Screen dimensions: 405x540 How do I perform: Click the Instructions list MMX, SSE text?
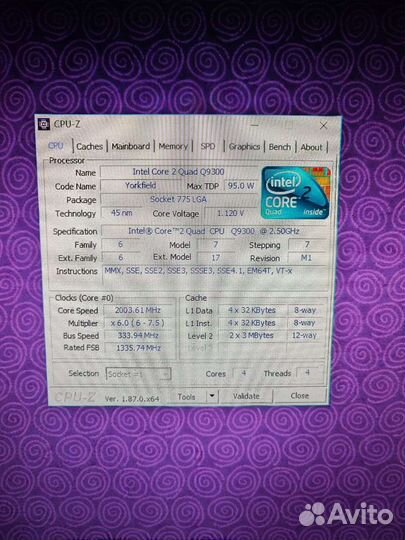(x=198, y=271)
